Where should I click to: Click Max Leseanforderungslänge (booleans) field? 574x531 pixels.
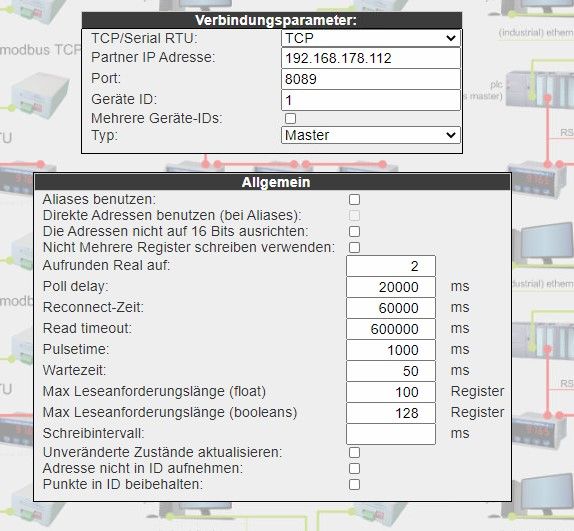[x=391, y=413]
